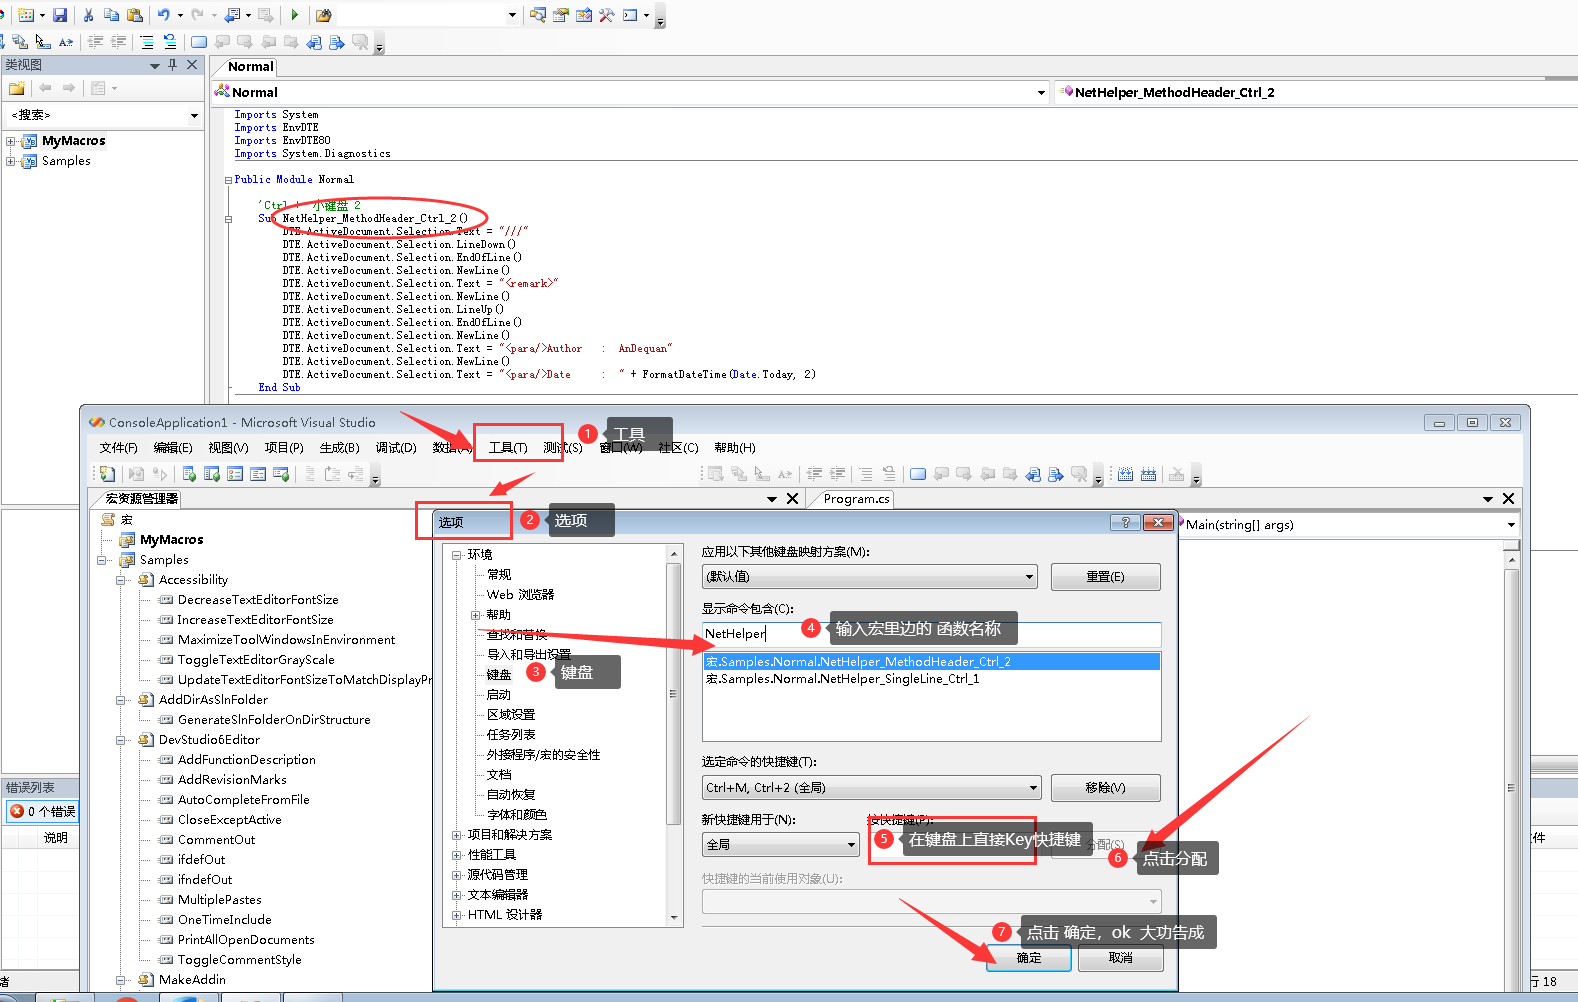Click the Copy icon in the macro editor toolbar
Screen dimensions: 1578x1002
pyautogui.click(x=111, y=15)
